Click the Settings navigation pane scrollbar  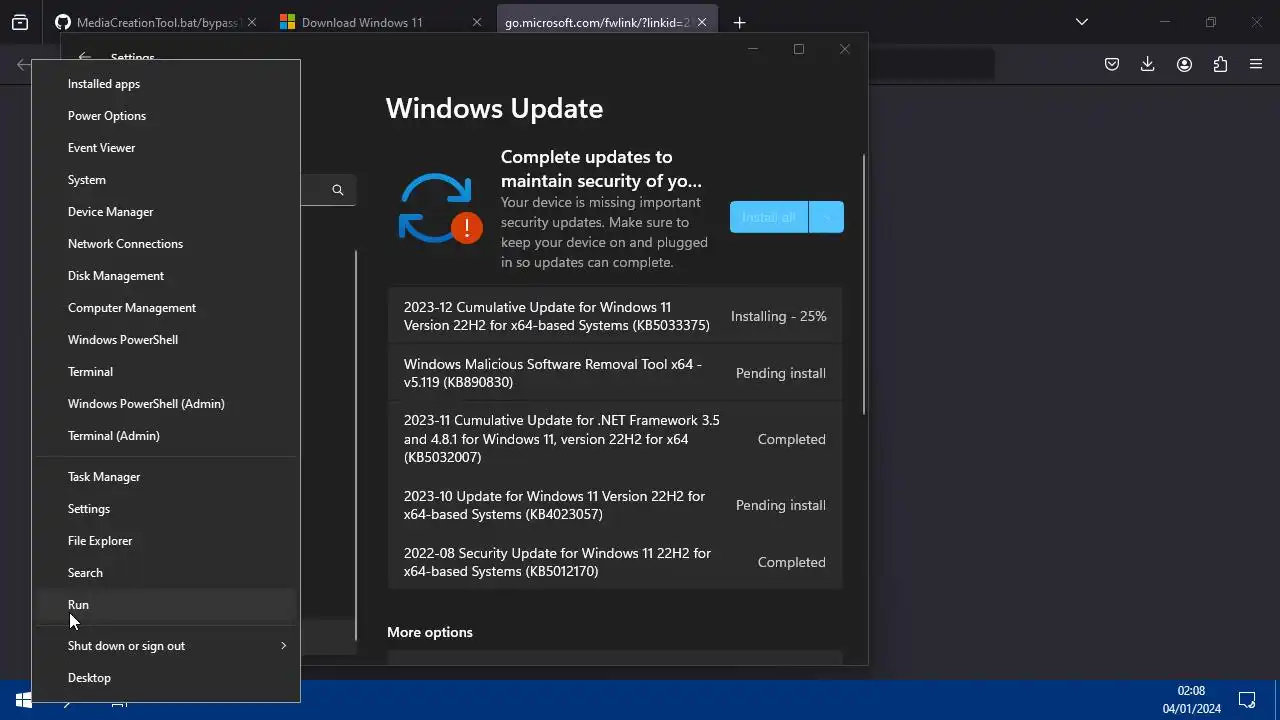point(356,445)
